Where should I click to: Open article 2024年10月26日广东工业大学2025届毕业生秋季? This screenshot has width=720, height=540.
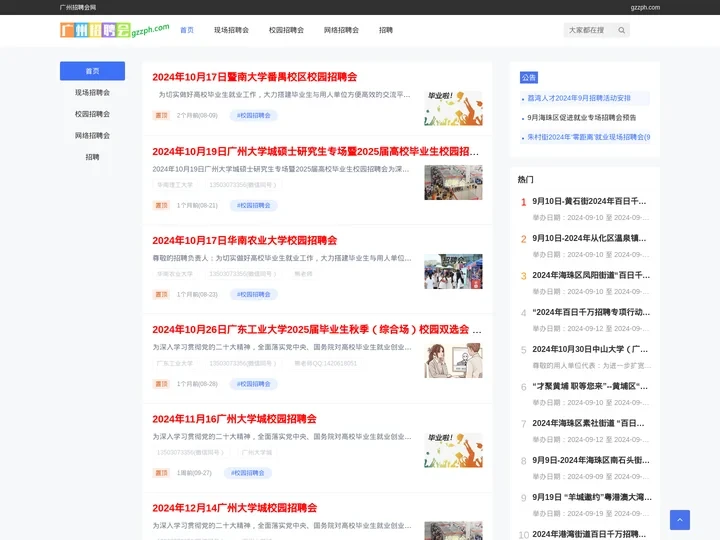[x=317, y=330]
